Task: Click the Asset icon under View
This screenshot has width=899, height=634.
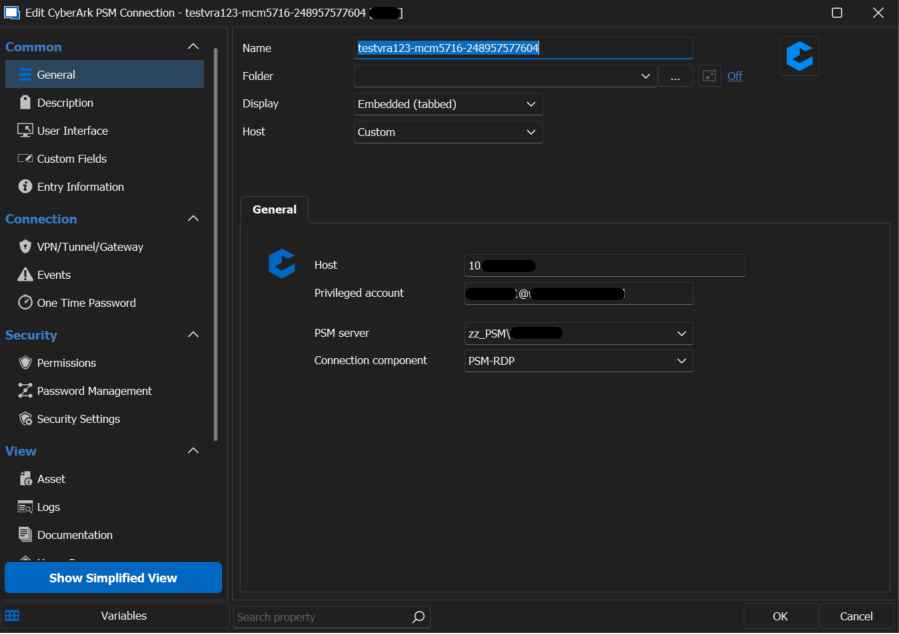Action: 25,479
